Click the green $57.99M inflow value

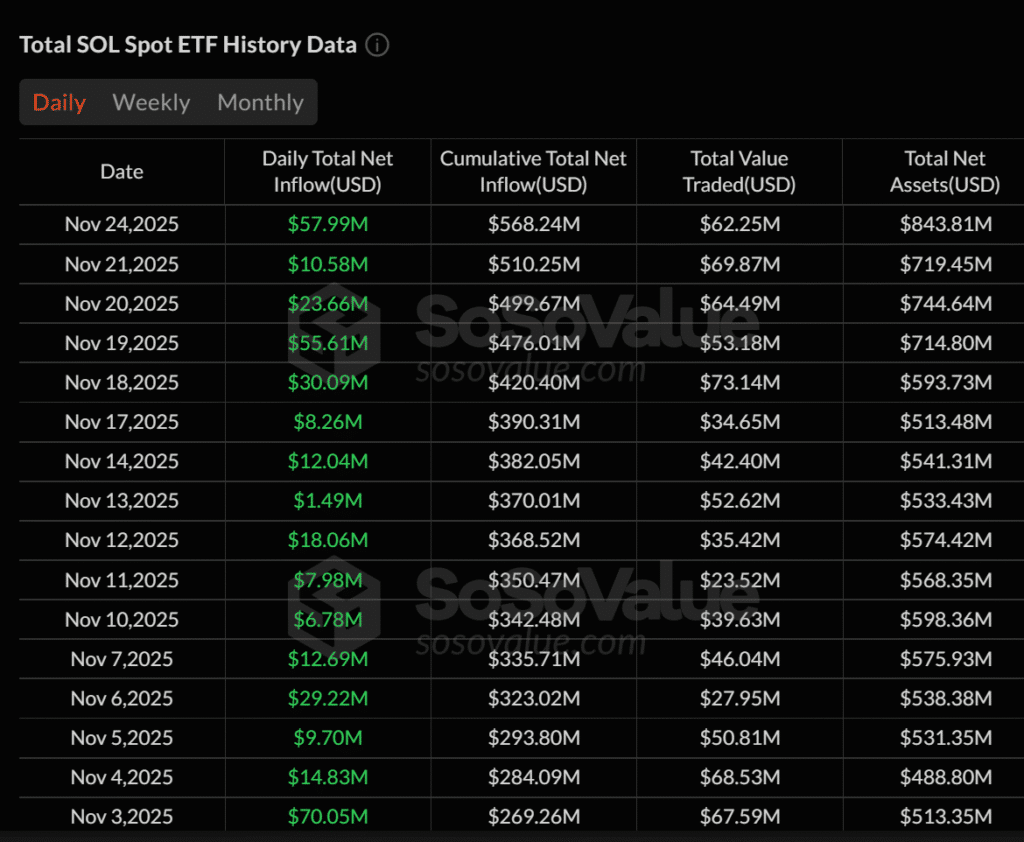click(x=327, y=224)
